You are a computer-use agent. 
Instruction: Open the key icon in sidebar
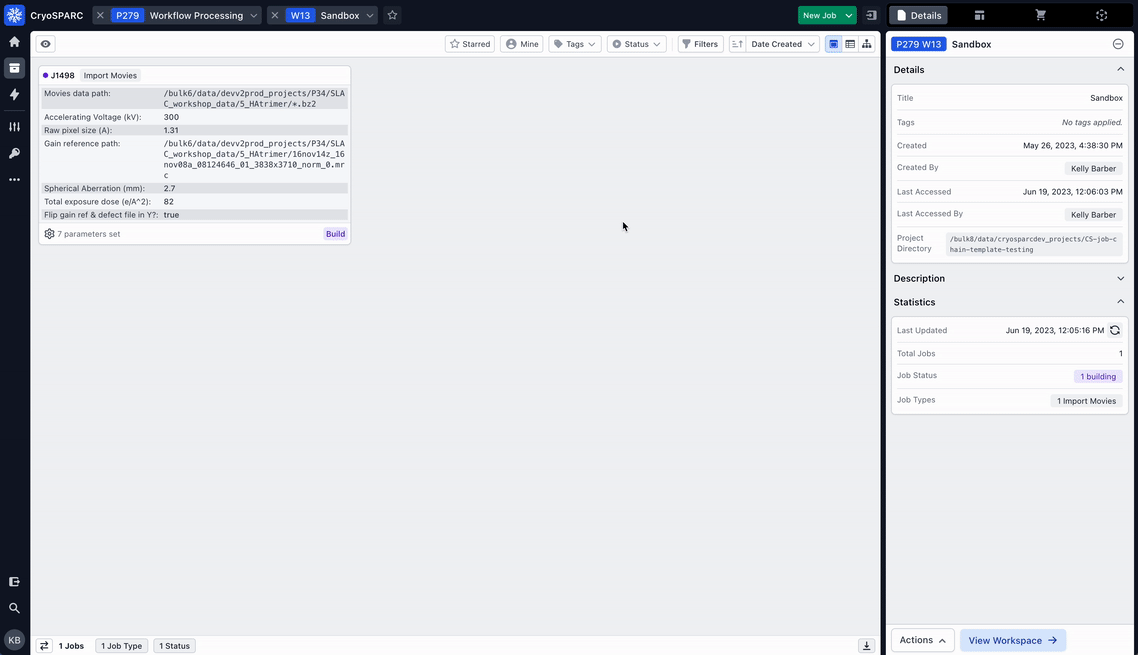pos(14,153)
